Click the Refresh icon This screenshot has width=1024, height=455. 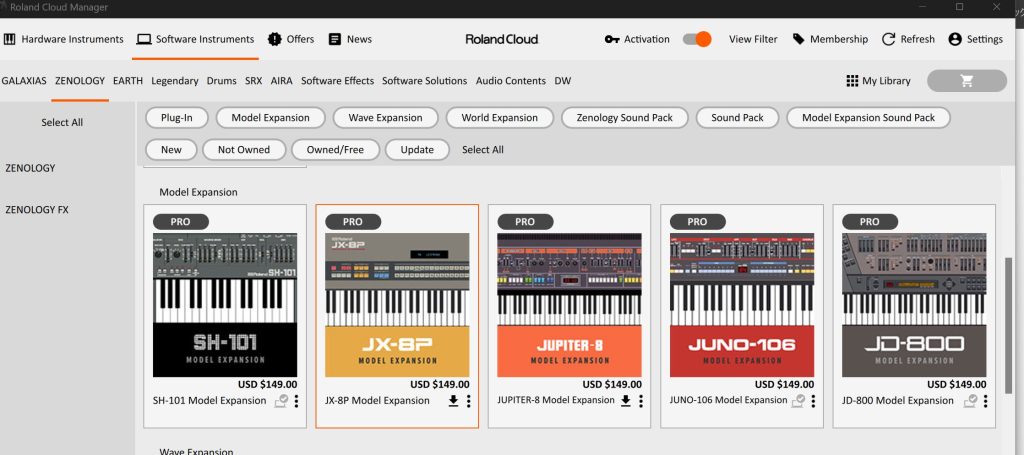pos(888,39)
